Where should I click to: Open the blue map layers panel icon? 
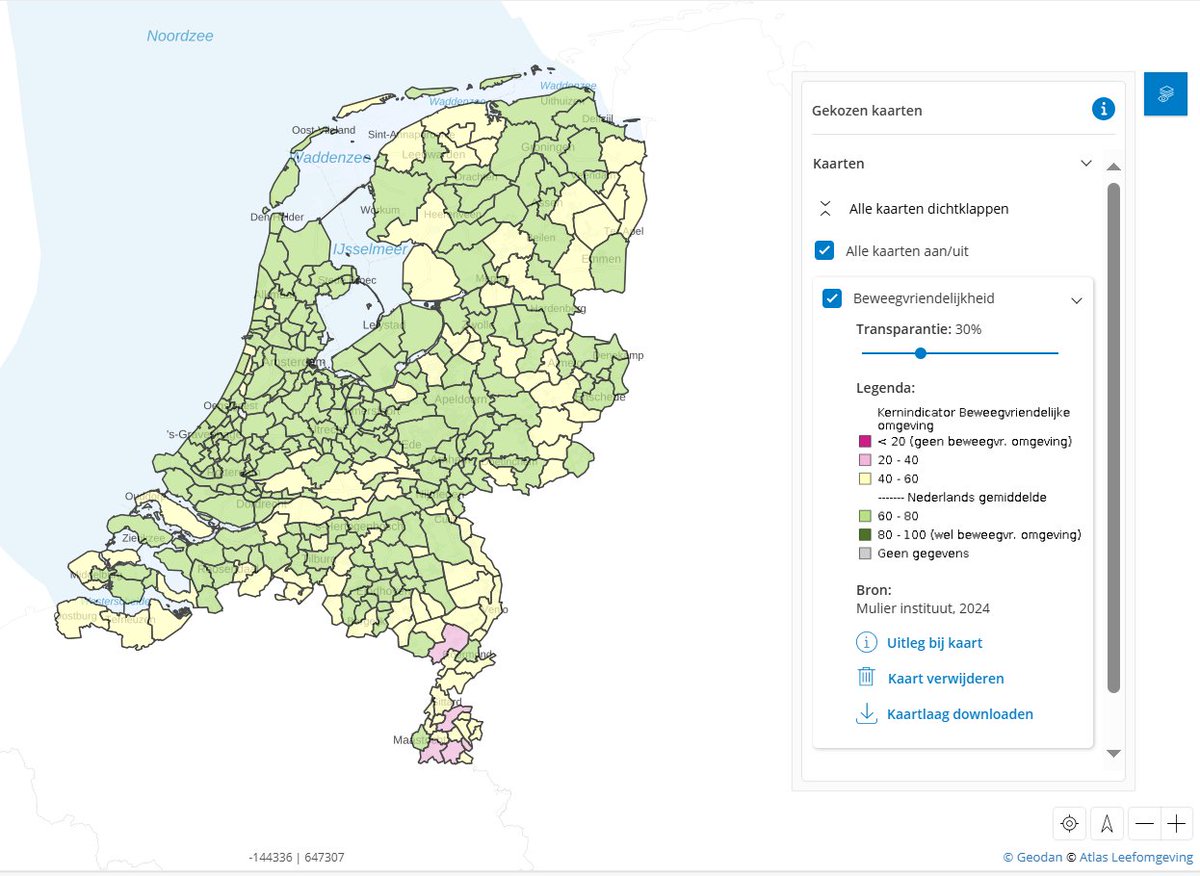point(1165,93)
